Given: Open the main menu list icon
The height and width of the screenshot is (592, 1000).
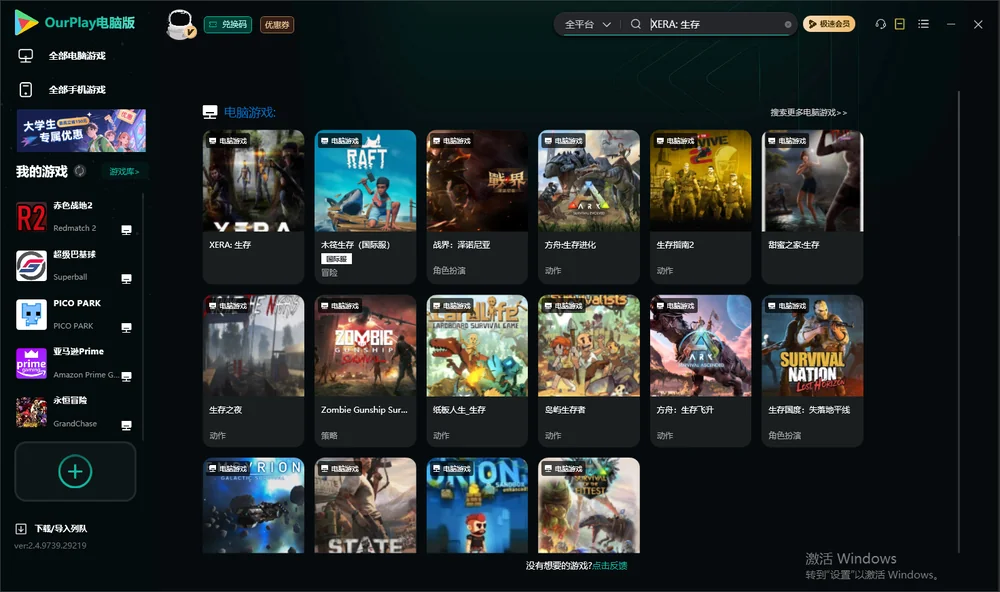Looking at the screenshot, I should click(x=923, y=24).
